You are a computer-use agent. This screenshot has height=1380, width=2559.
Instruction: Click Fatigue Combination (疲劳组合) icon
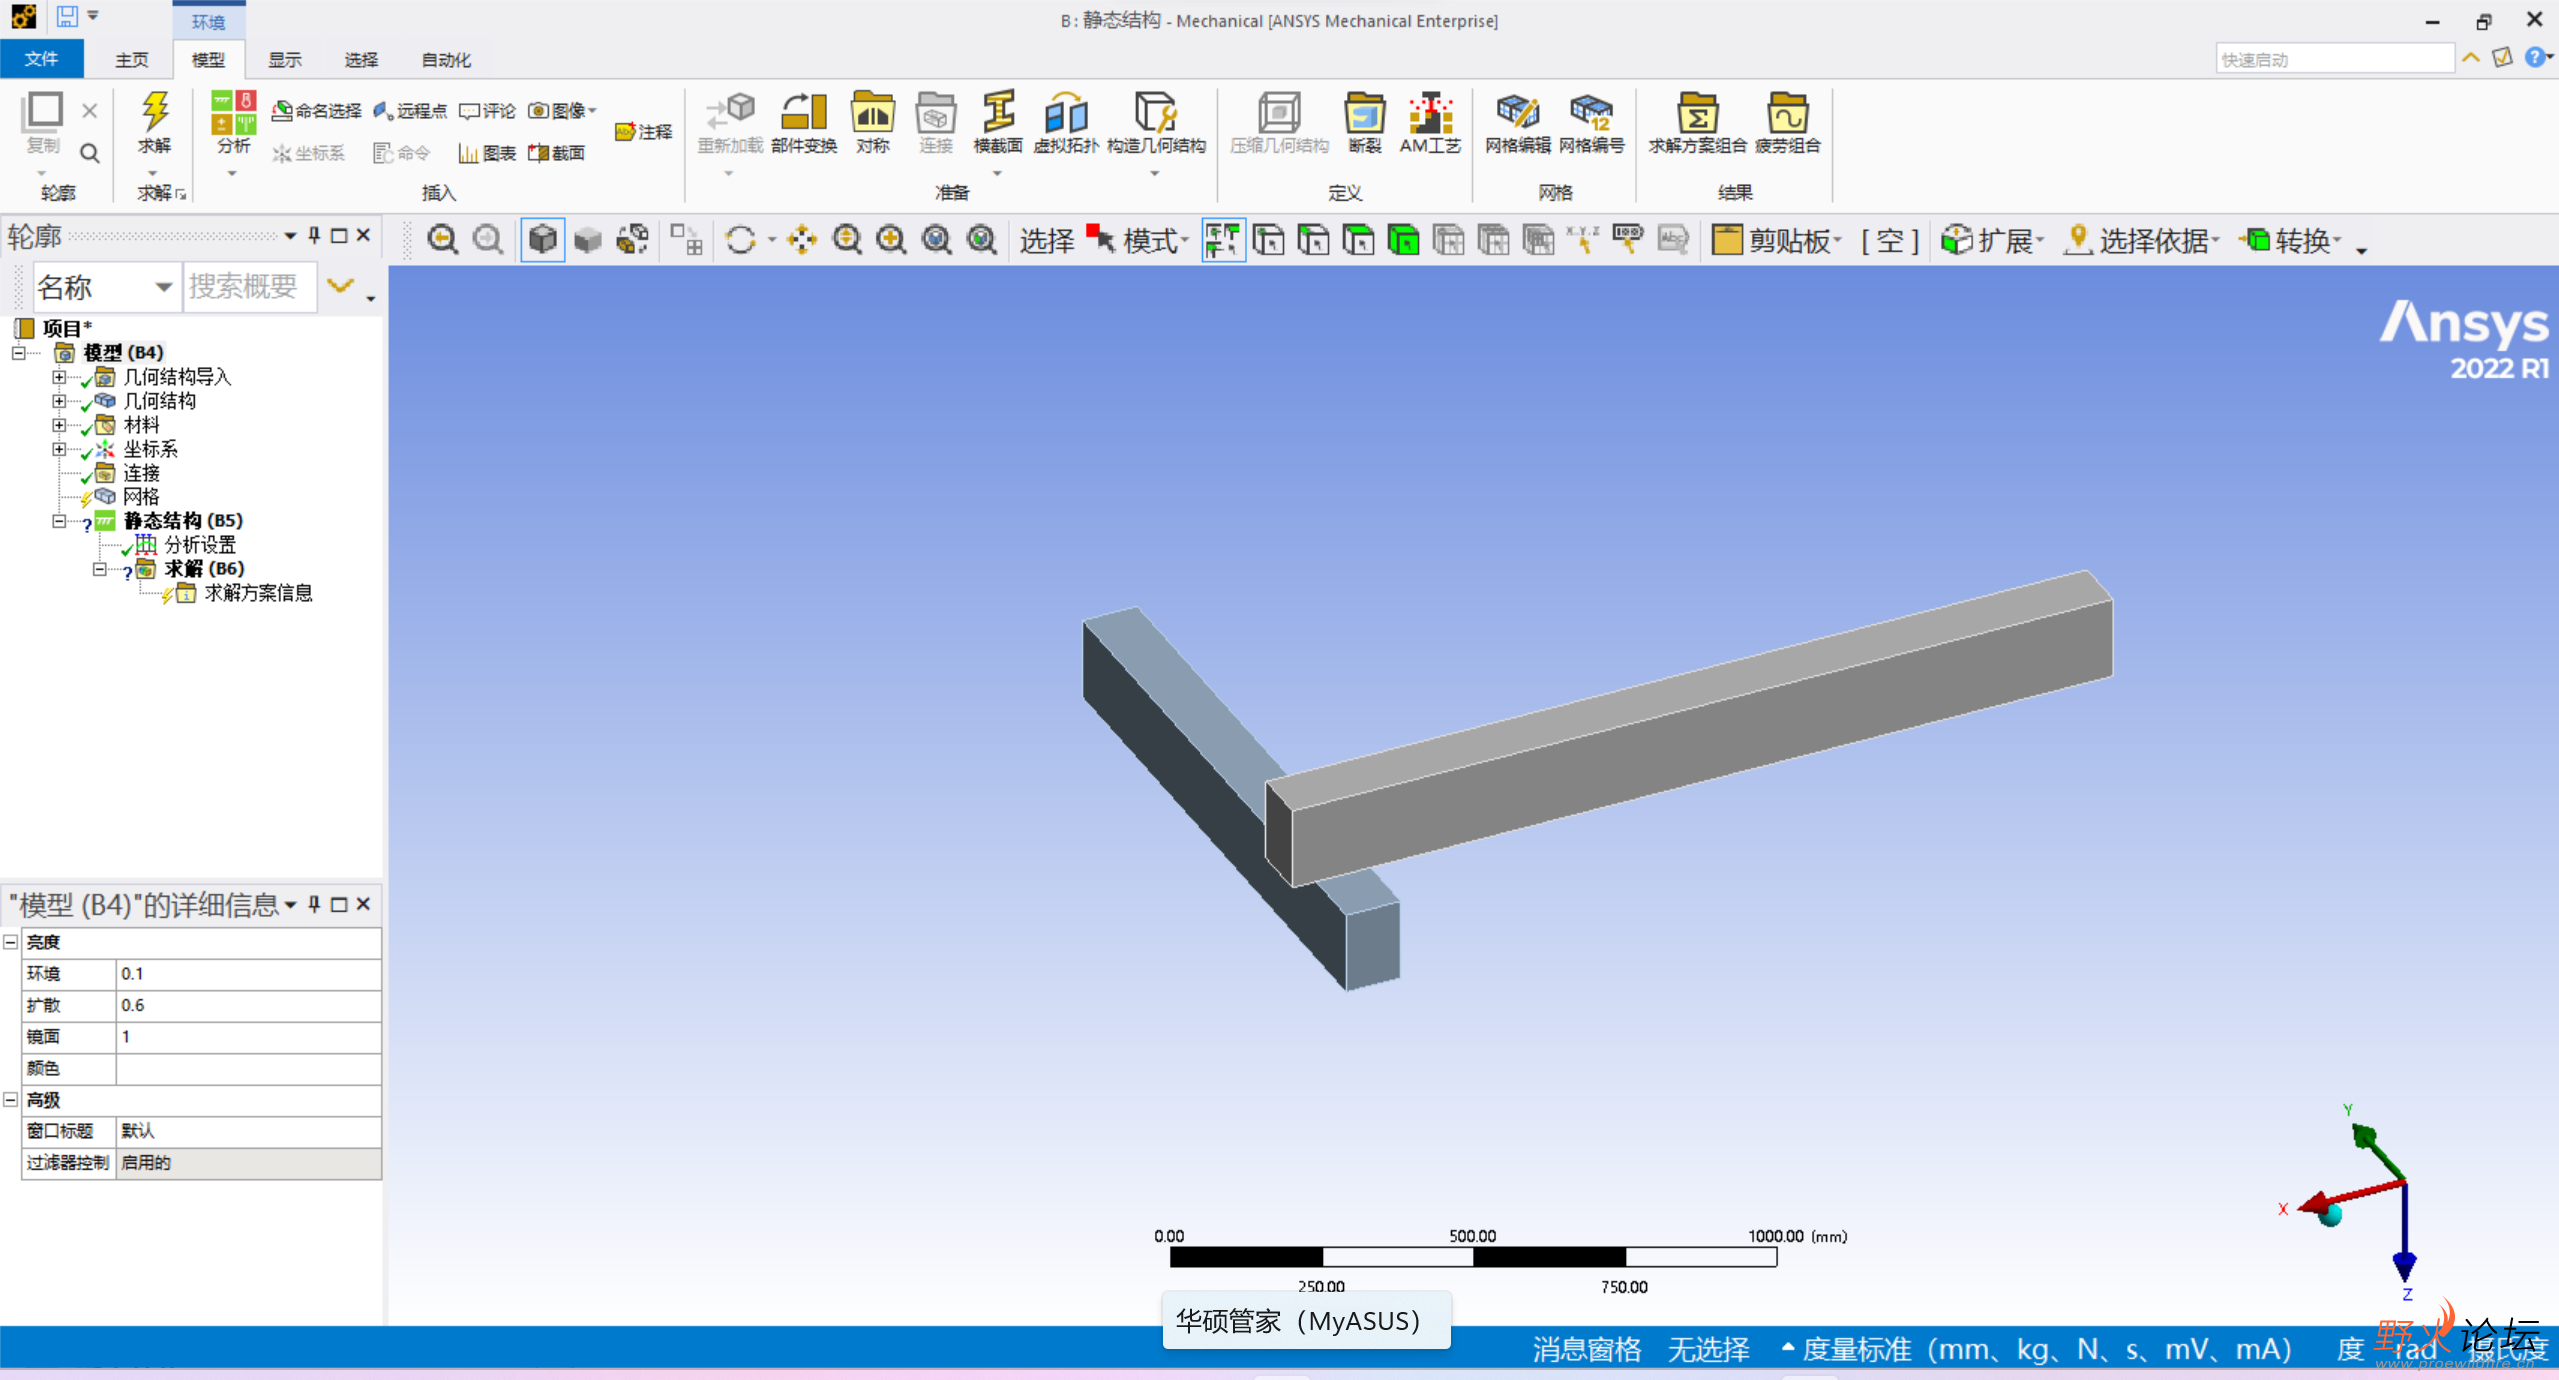click(1787, 123)
